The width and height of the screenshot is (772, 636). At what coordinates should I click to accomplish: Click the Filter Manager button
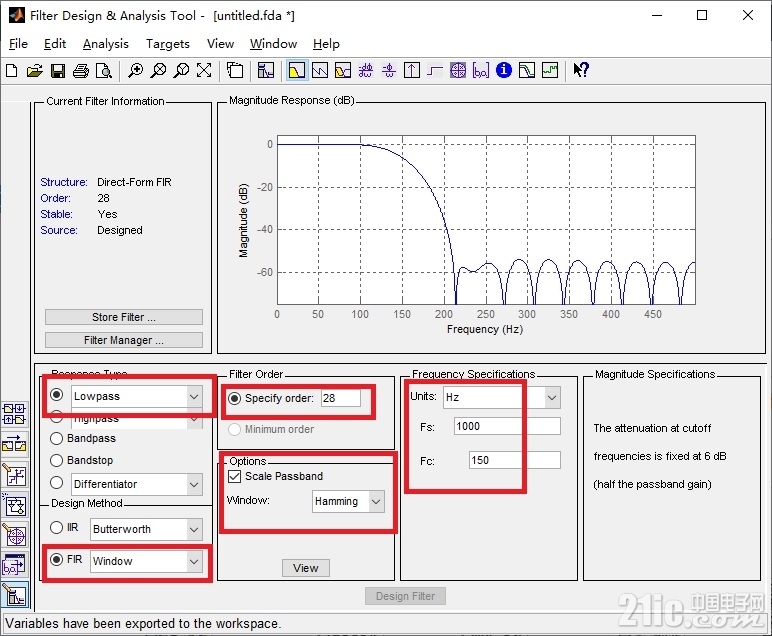pyautogui.click(x=124, y=340)
